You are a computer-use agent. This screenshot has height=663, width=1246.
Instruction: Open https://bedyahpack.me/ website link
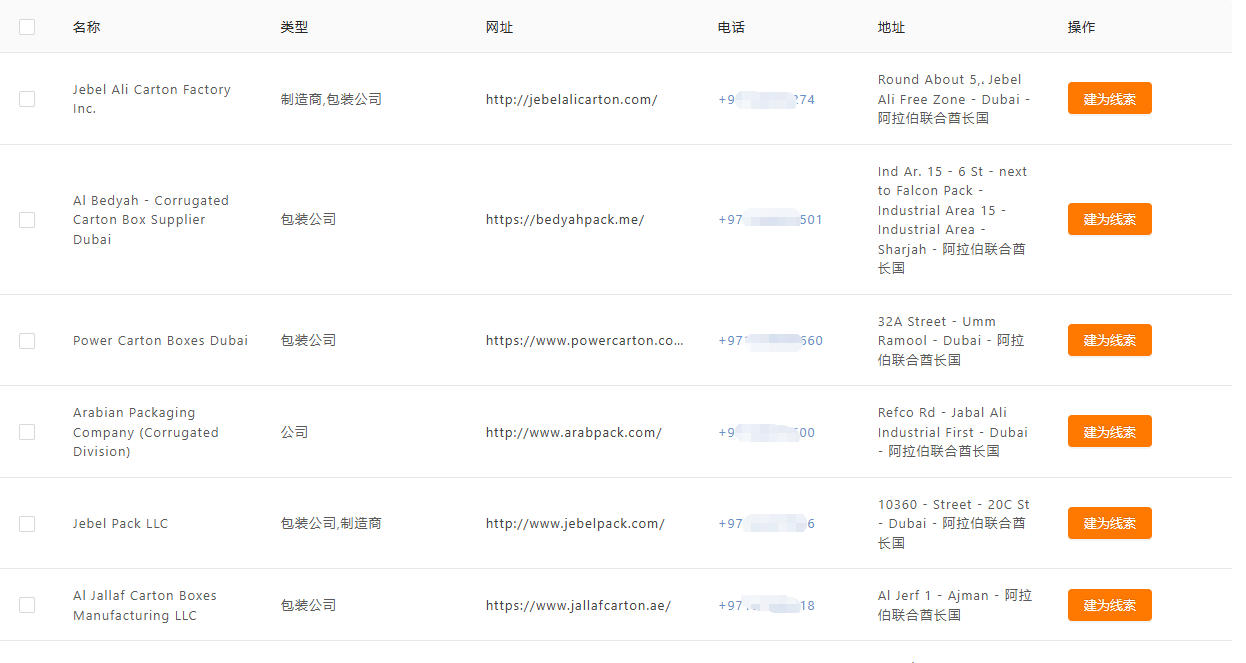coord(565,219)
